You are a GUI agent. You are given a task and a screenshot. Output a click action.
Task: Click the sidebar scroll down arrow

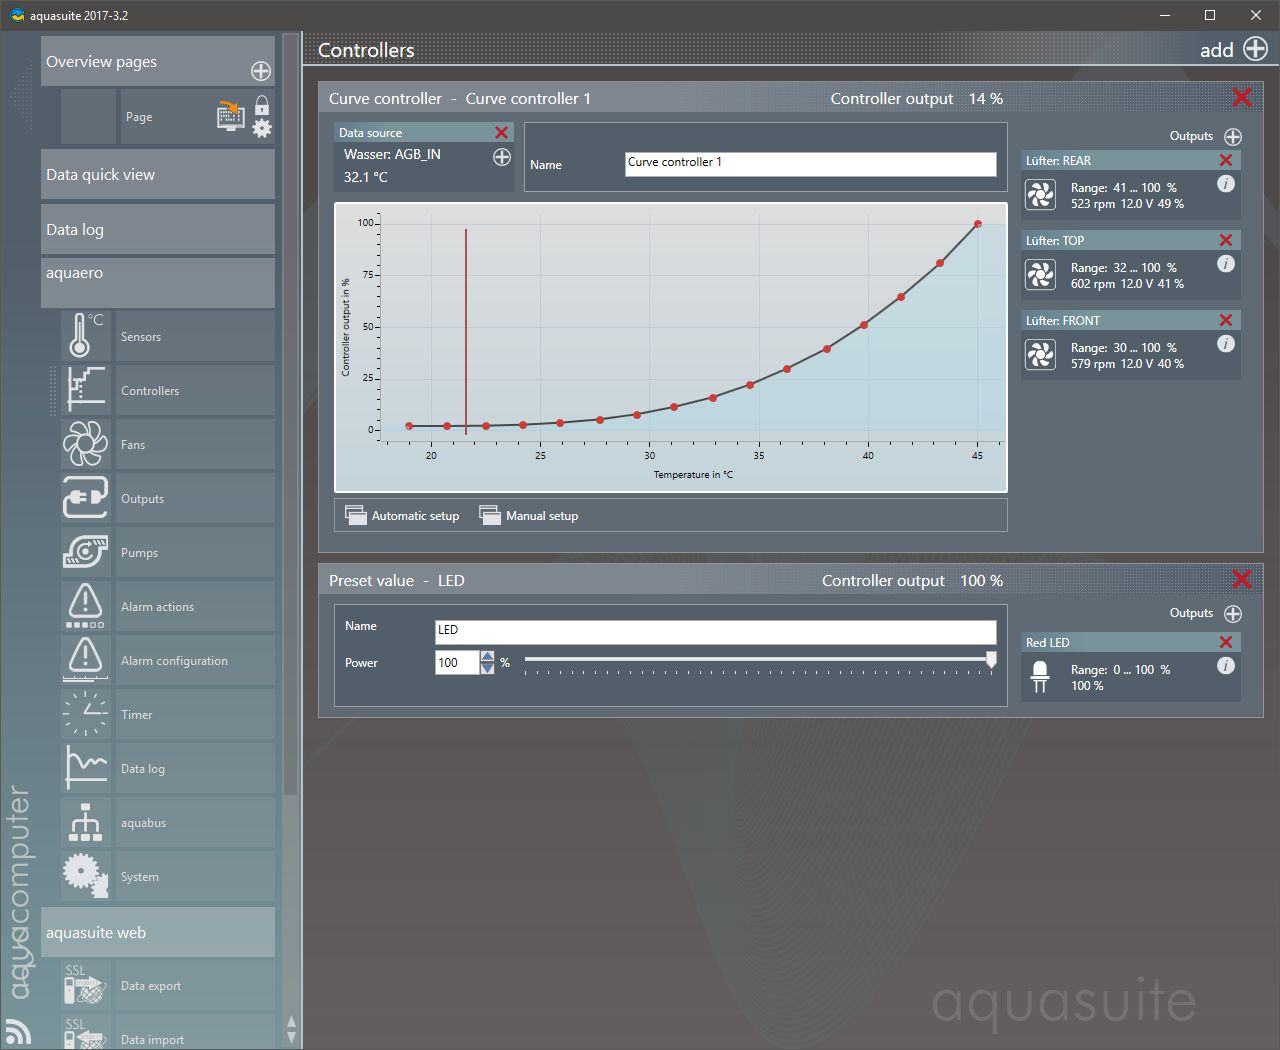[291, 1038]
